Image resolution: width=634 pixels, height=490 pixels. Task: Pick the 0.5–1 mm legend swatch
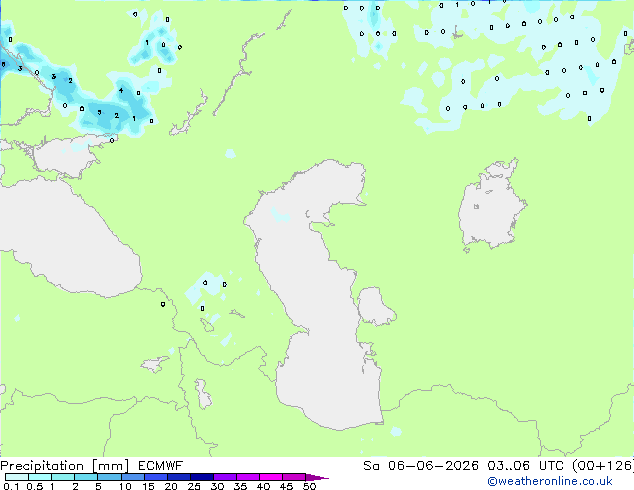coord(40,477)
